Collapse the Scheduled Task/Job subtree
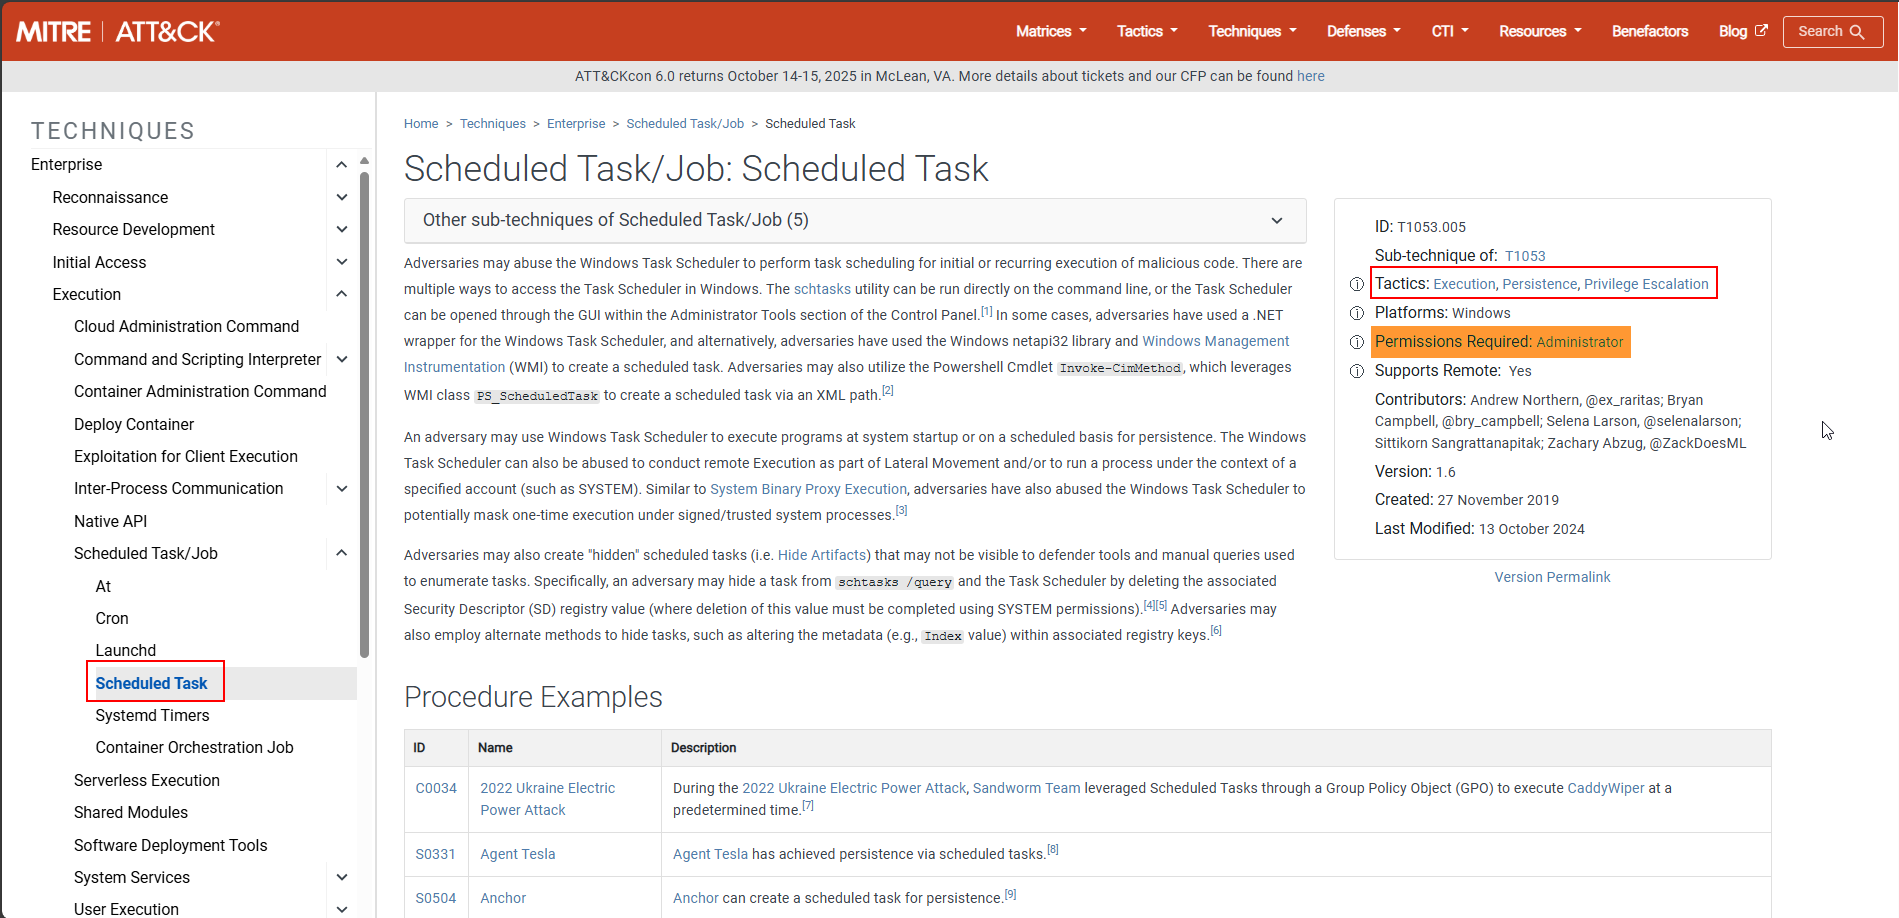Viewport: 1899px width, 918px height. [x=341, y=553]
